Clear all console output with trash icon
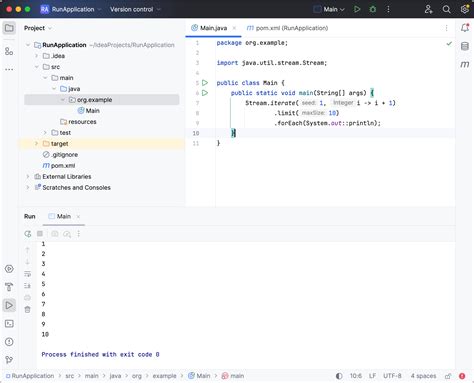474x383 pixels. point(28,310)
